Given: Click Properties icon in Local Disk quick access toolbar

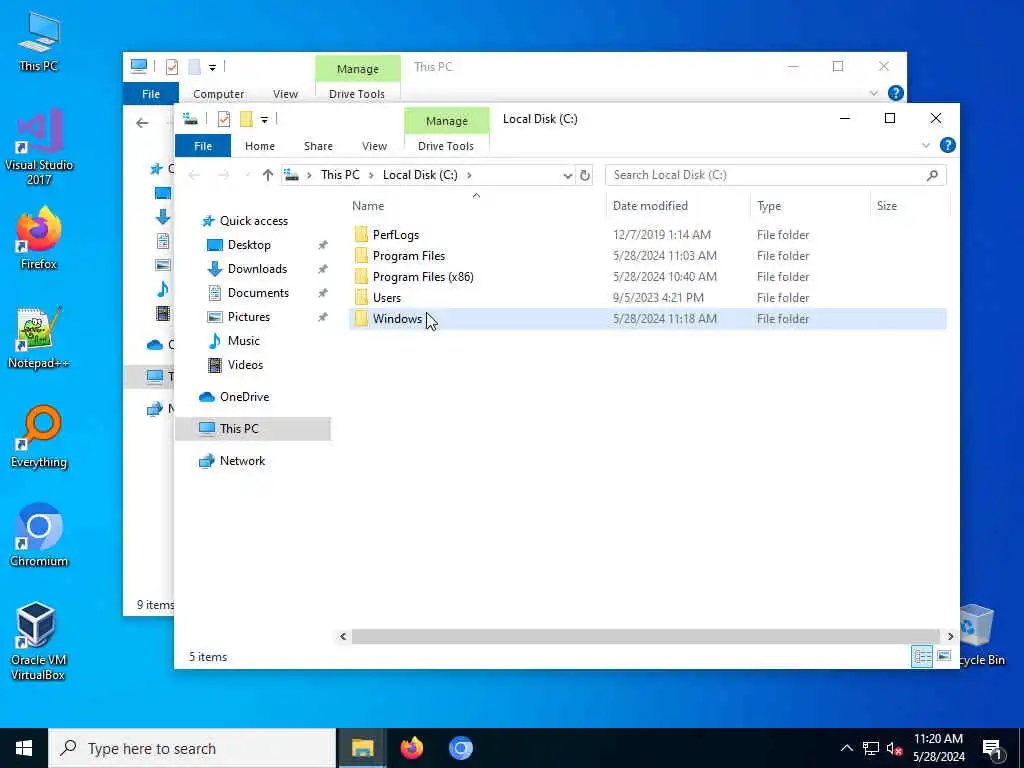Looking at the screenshot, I should pyautogui.click(x=224, y=119).
